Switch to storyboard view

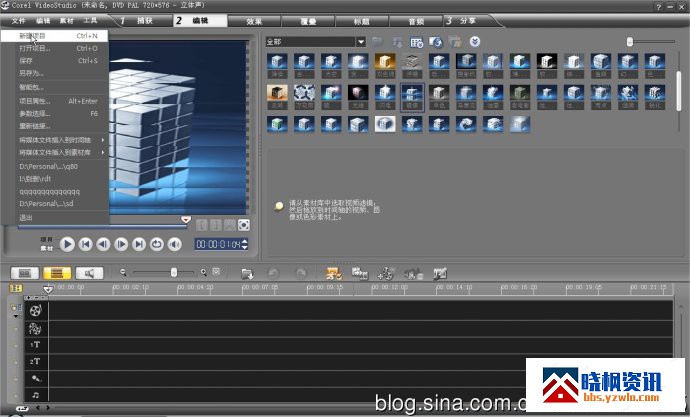23,272
